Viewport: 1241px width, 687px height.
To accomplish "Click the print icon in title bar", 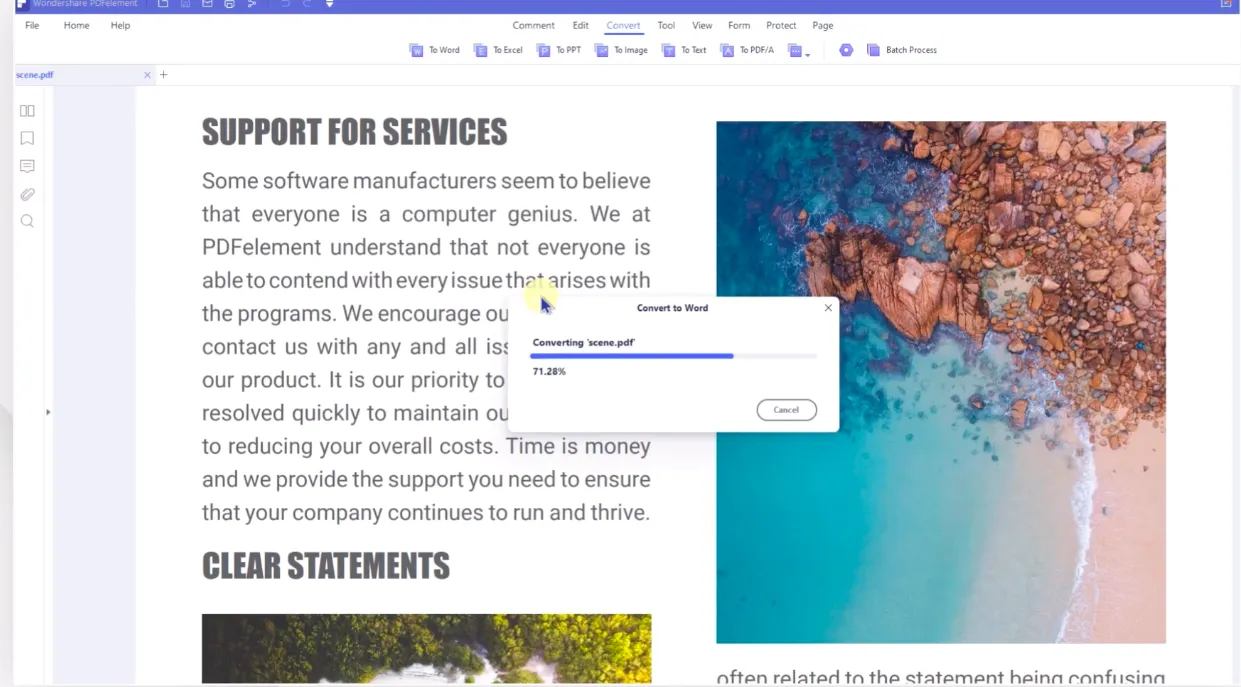I will point(230,4).
